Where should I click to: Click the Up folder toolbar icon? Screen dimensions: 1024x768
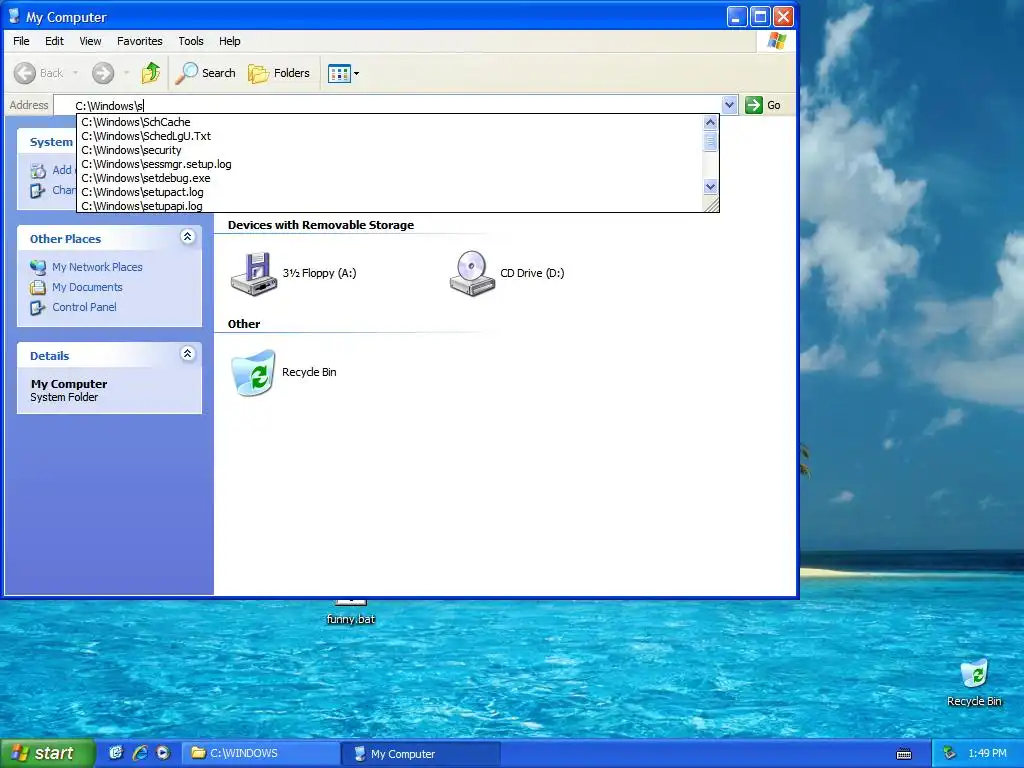tap(151, 73)
